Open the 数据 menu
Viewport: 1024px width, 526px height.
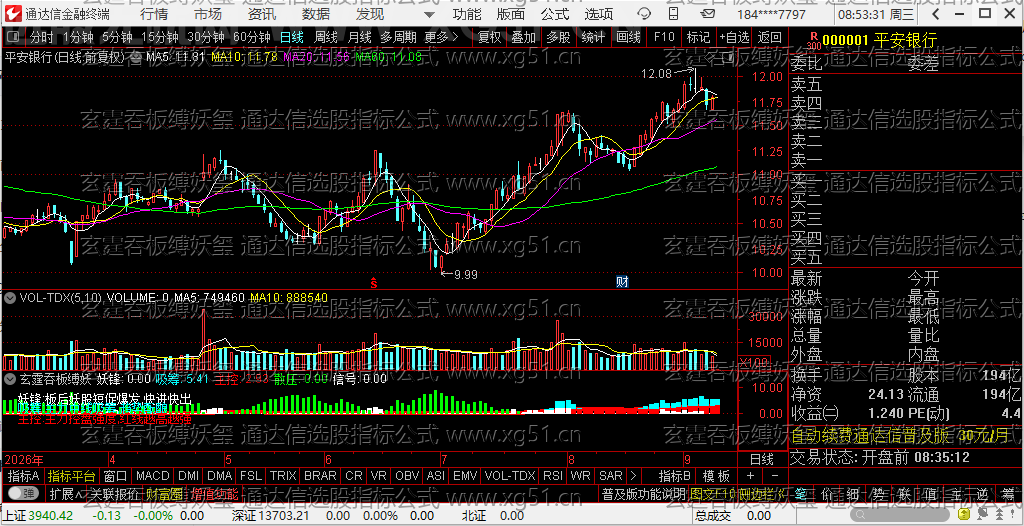pos(317,14)
